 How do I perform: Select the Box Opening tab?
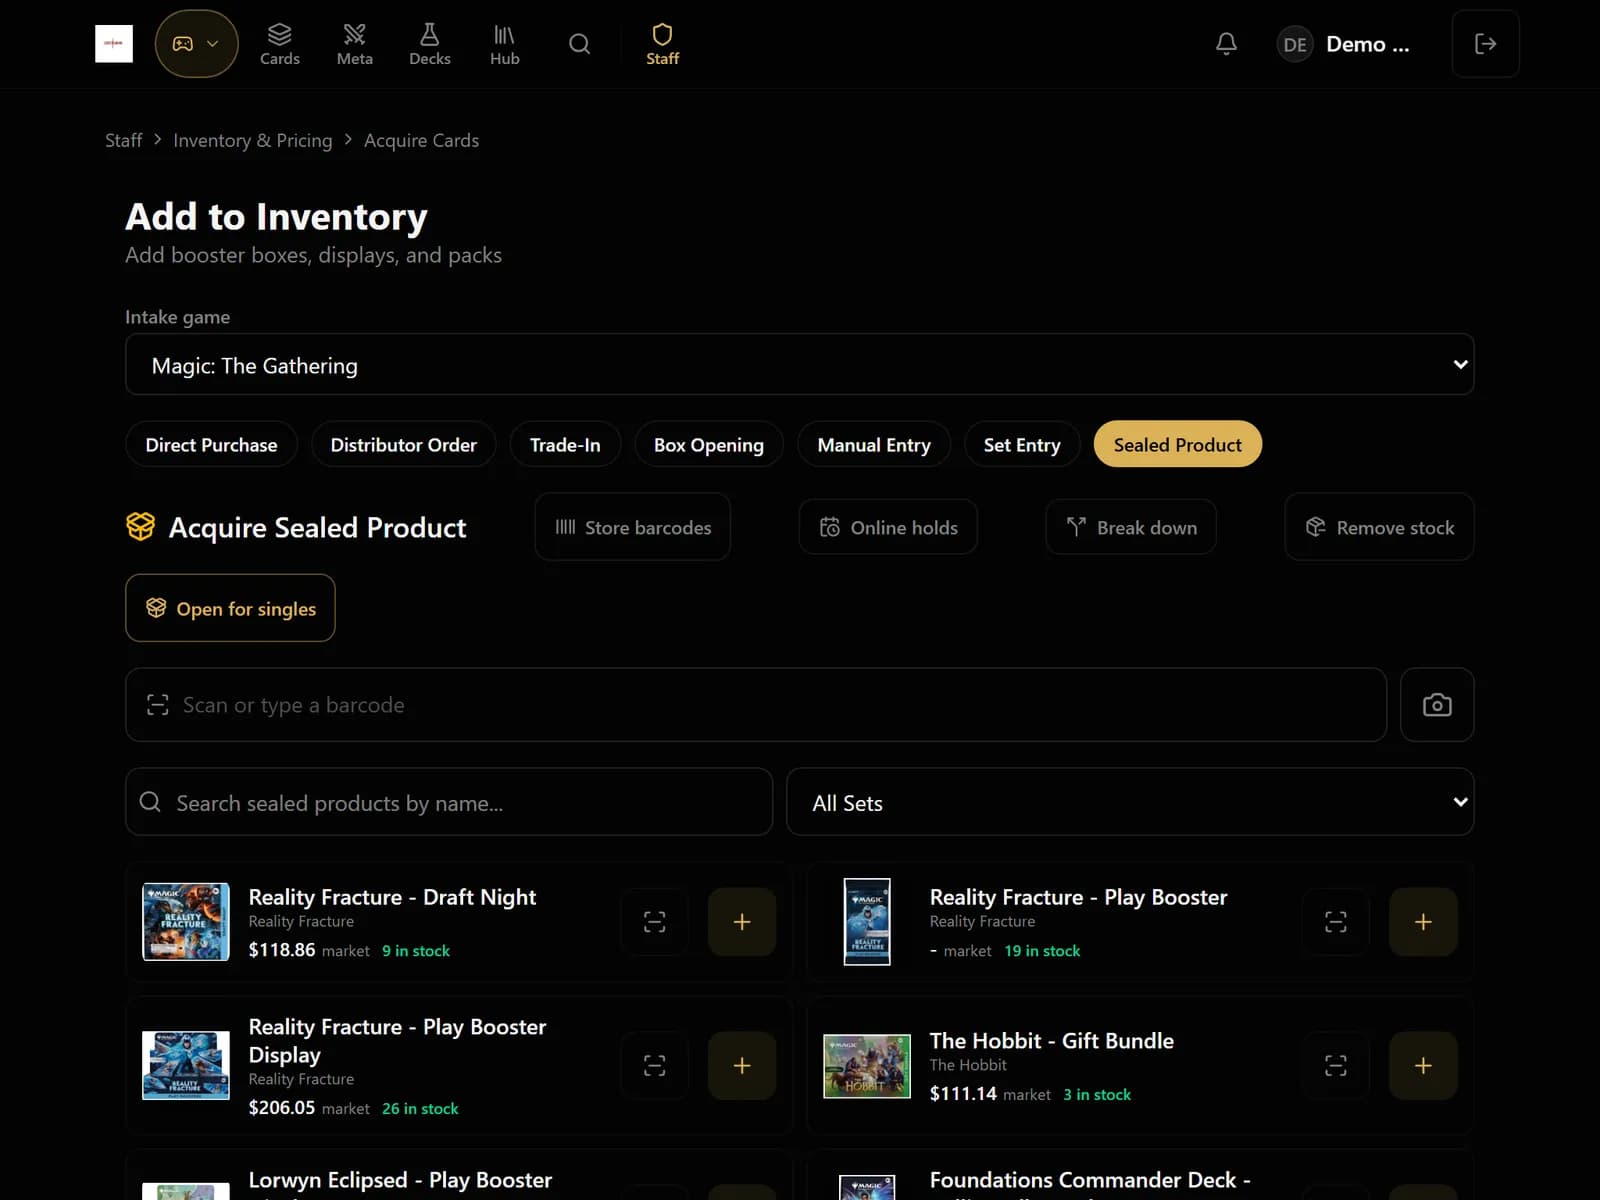tap(709, 444)
